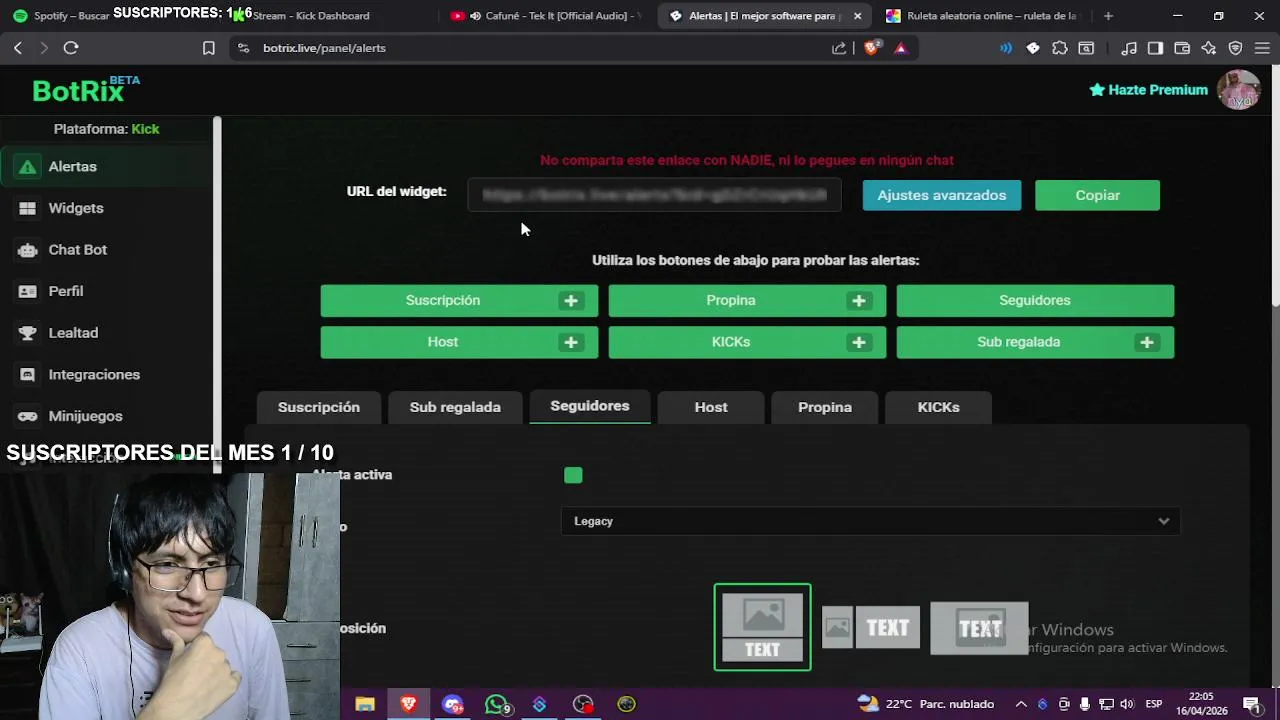Open a new browser tab

[1108, 16]
